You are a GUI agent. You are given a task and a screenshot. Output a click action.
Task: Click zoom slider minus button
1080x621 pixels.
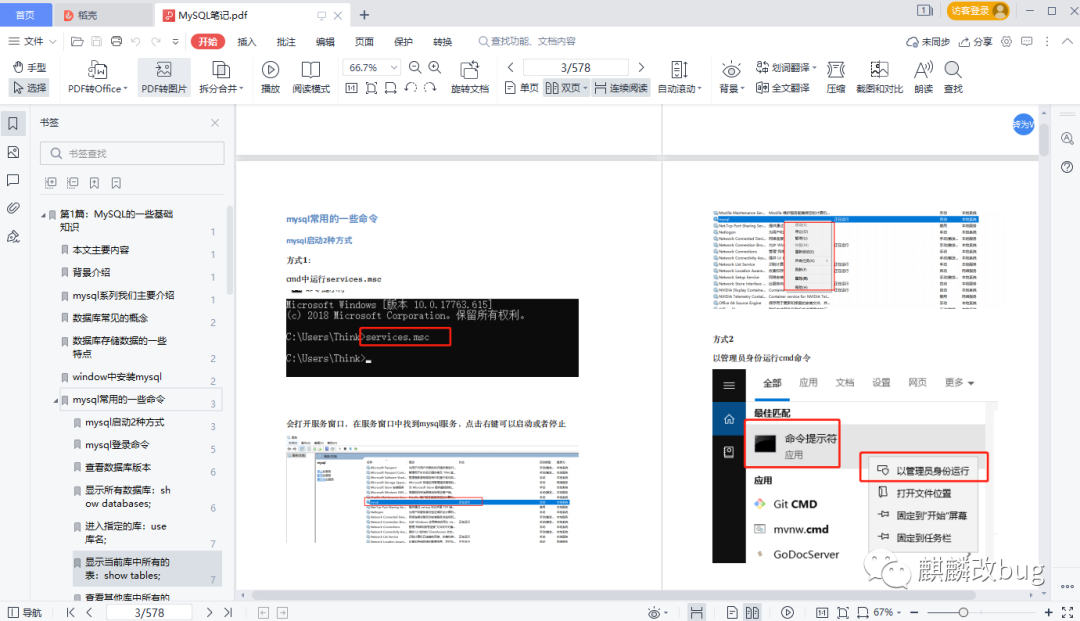(x=914, y=612)
